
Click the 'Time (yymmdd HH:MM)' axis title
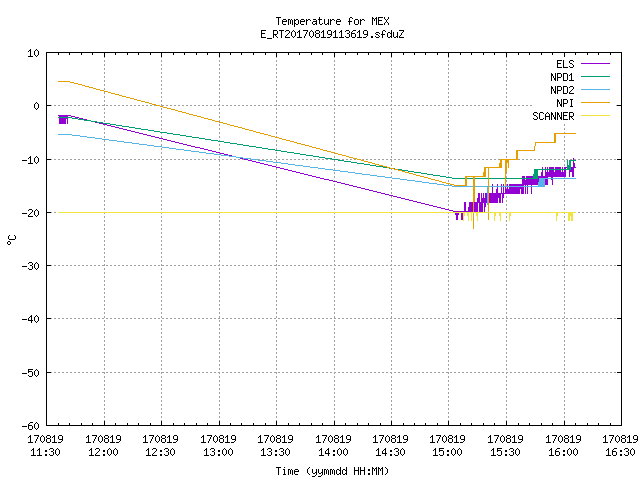(332, 471)
